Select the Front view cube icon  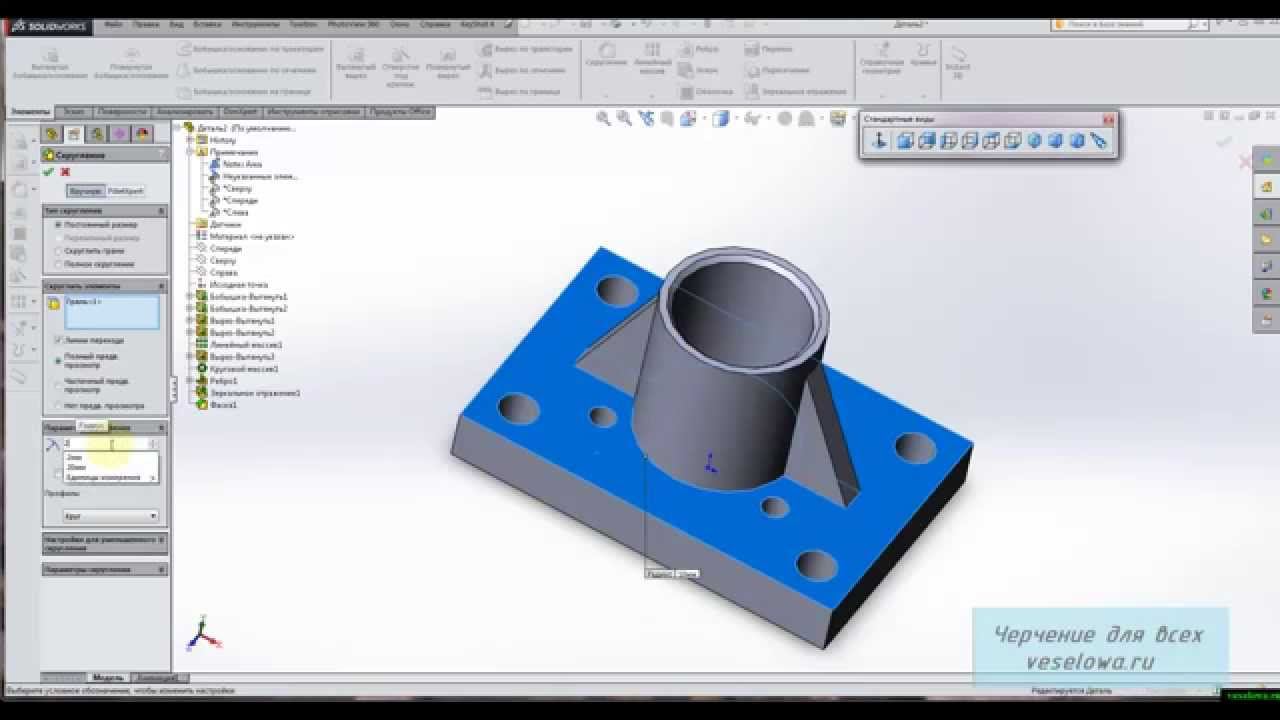905,141
